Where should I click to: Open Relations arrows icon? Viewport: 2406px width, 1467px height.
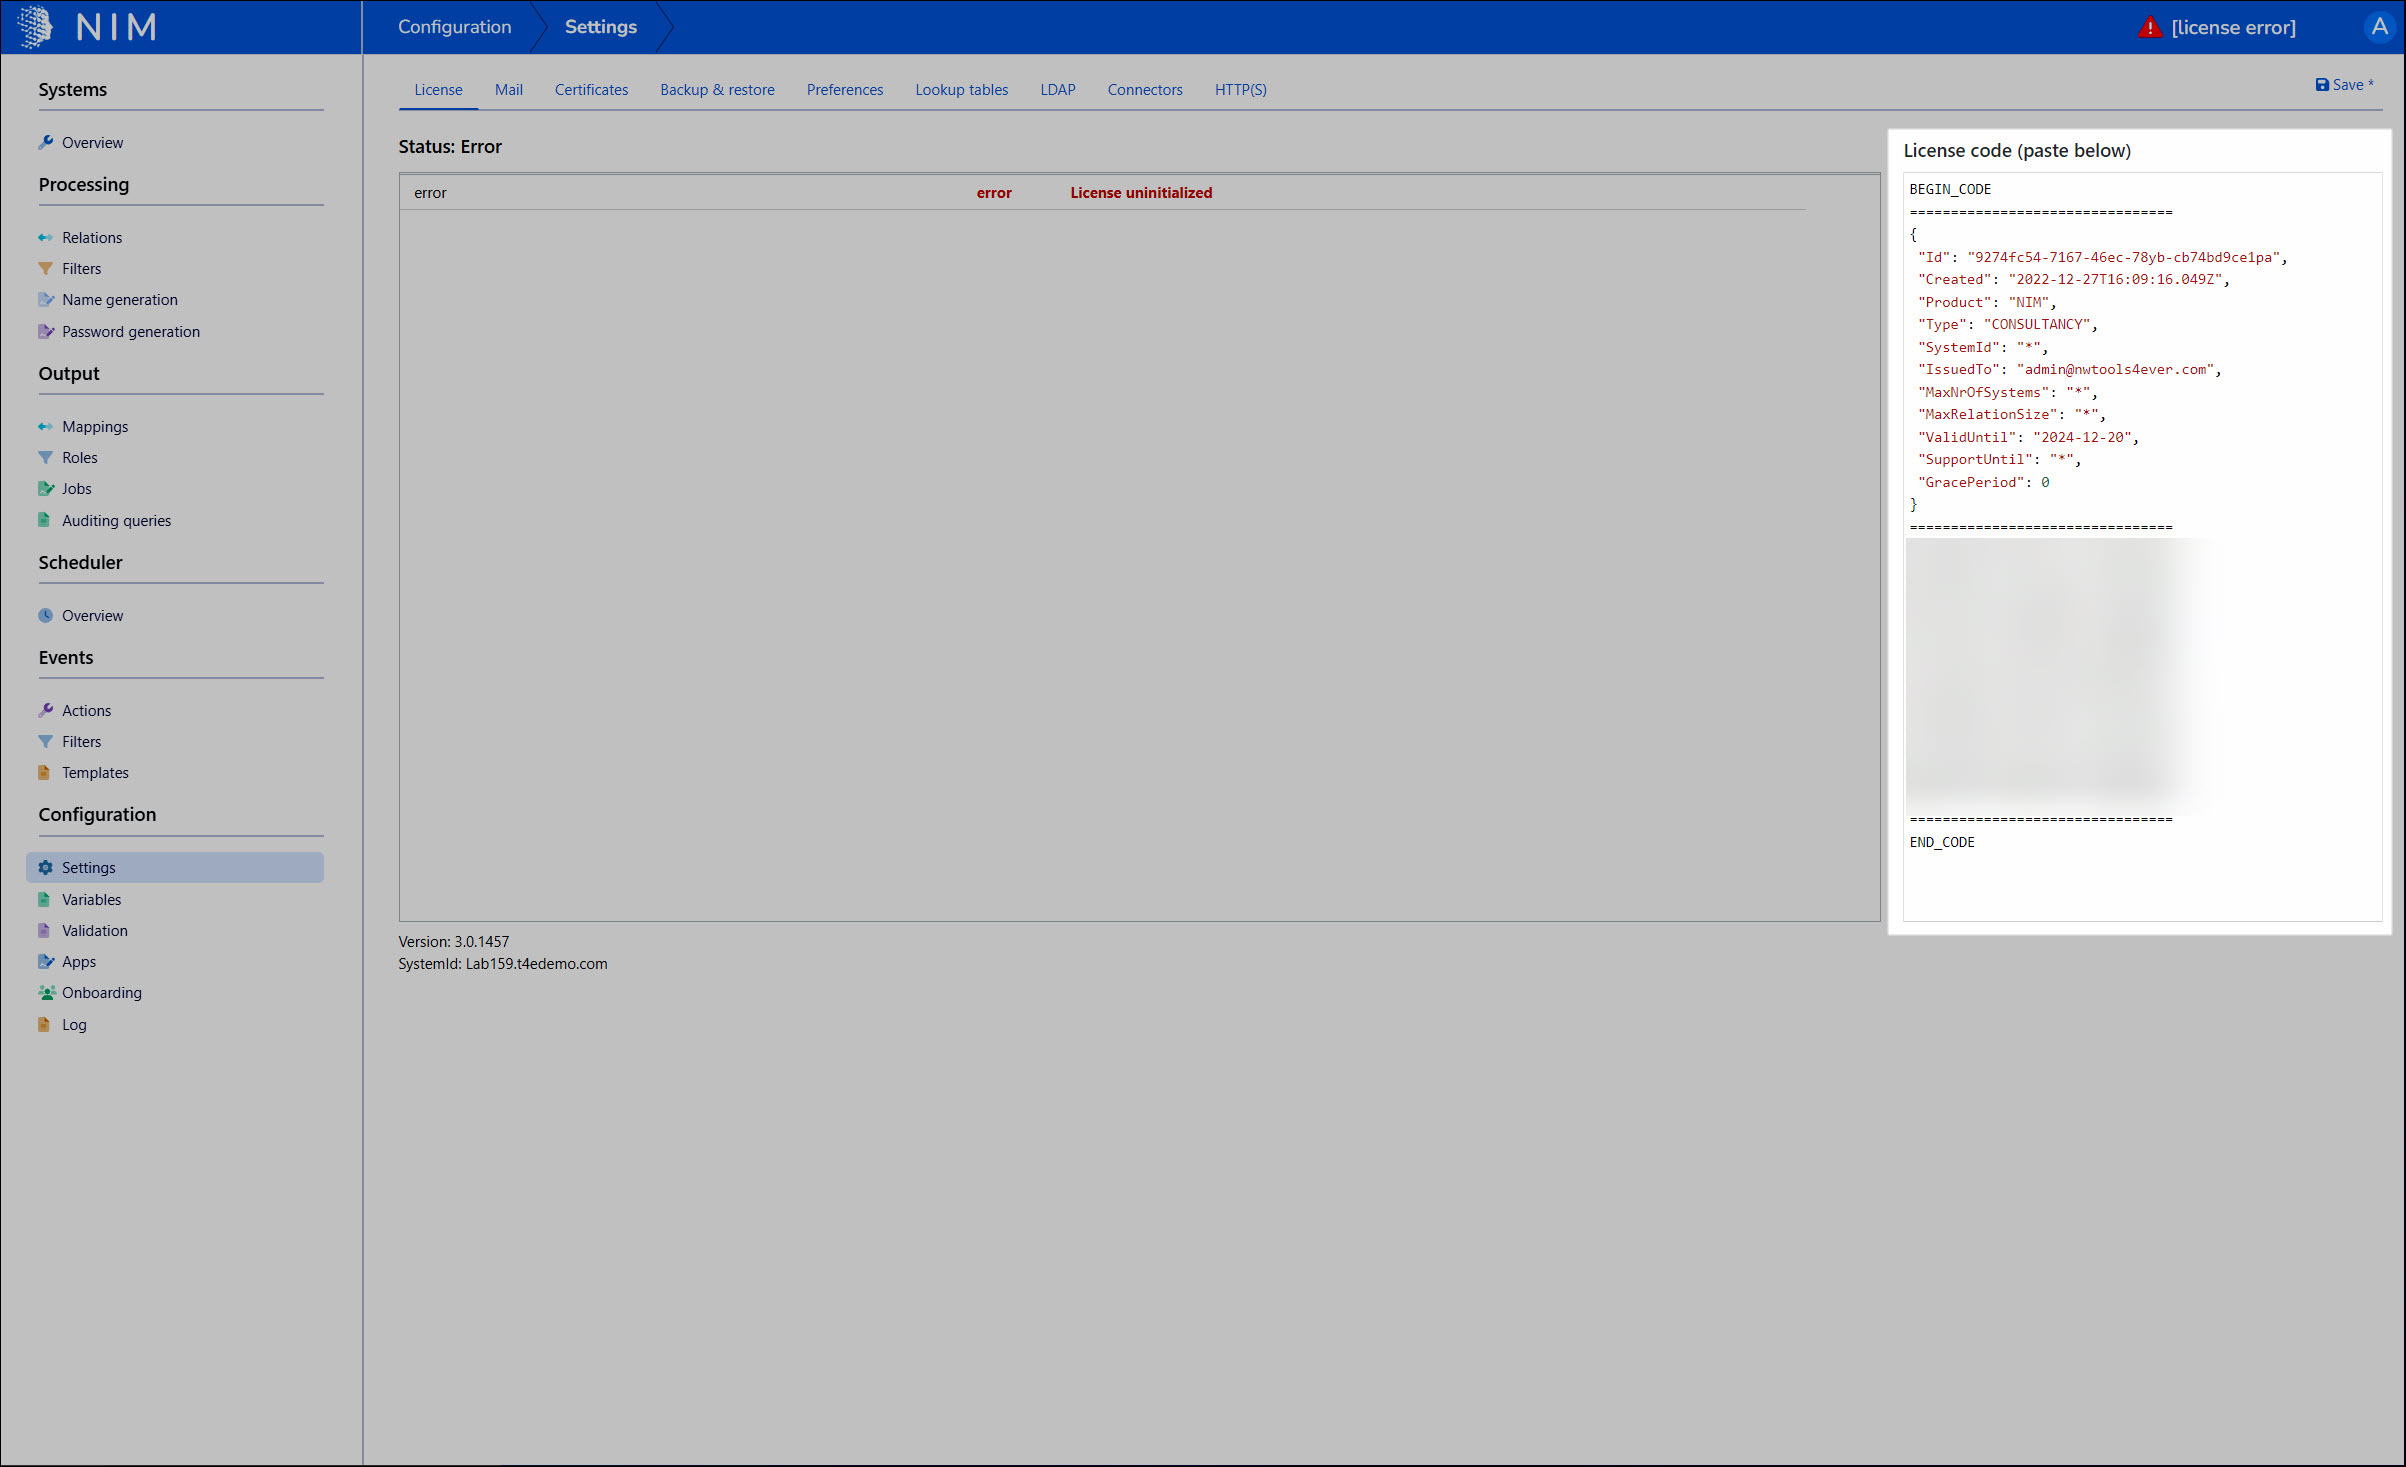point(46,238)
